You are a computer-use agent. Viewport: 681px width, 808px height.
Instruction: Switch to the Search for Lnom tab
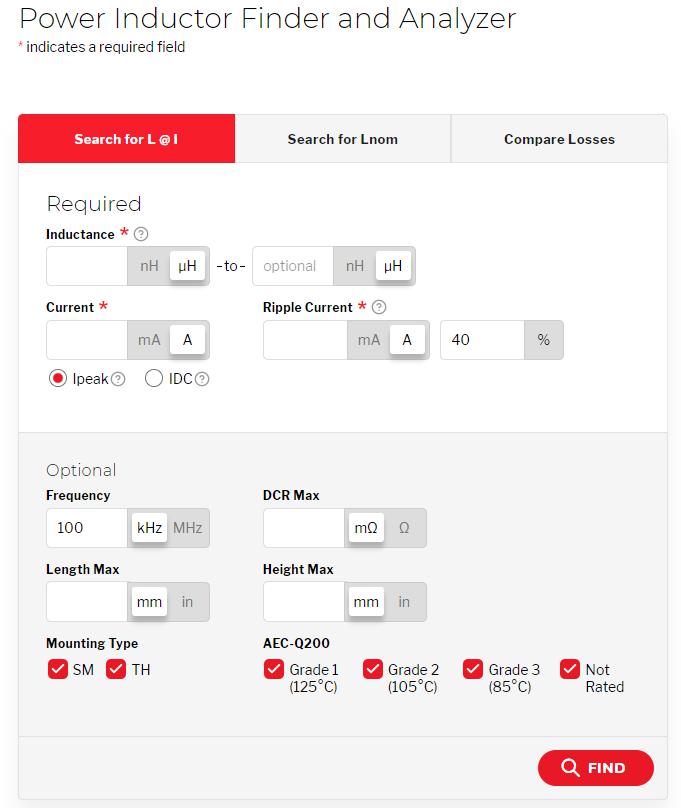[343, 139]
